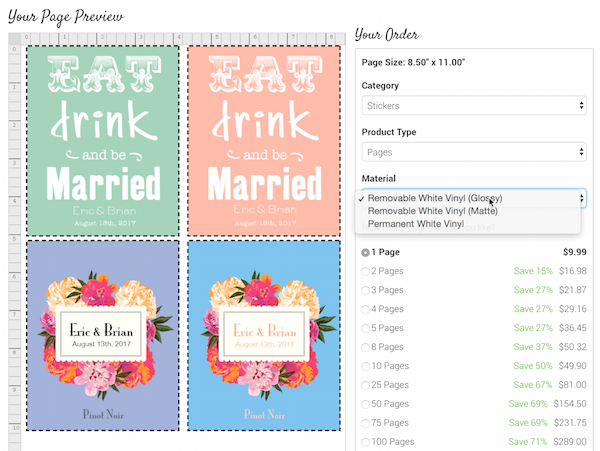Click the horizontal ruler above page preview

[x=180, y=37]
